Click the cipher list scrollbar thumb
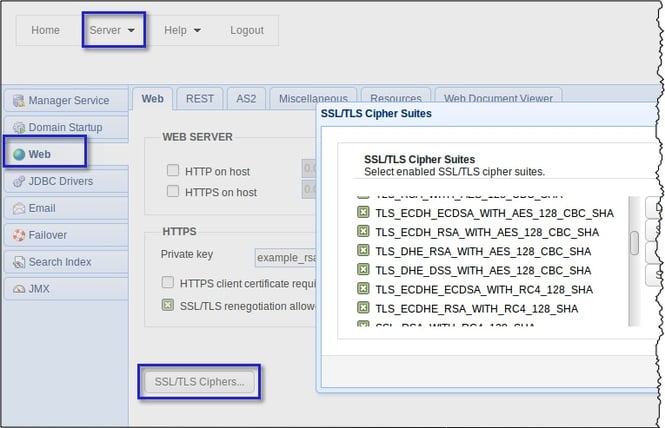Viewport: 665px width, 428px height. (633, 244)
